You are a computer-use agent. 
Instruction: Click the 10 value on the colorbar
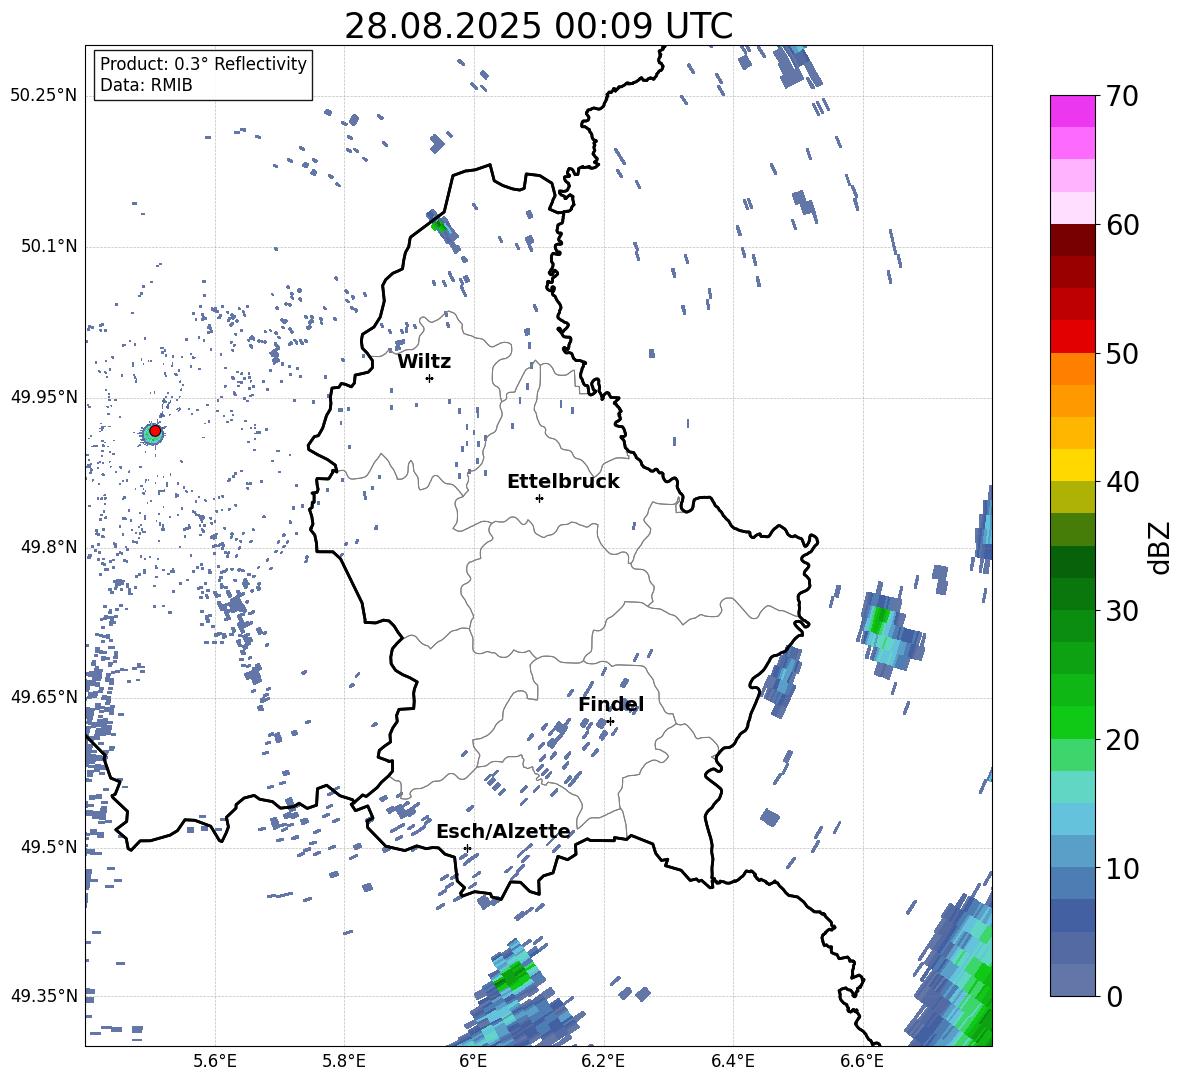1122,868
